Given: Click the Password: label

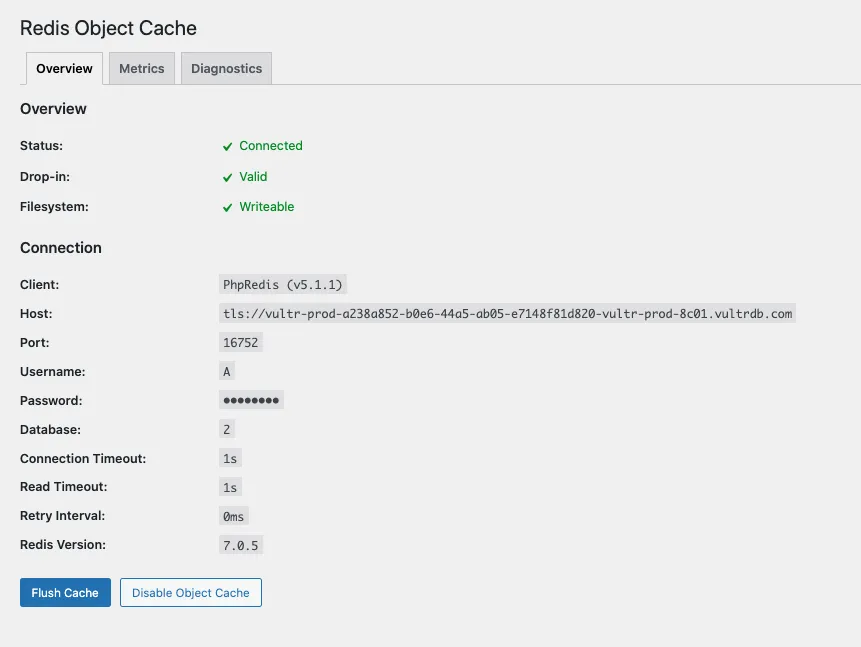Looking at the screenshot, I should coord(51,400).
